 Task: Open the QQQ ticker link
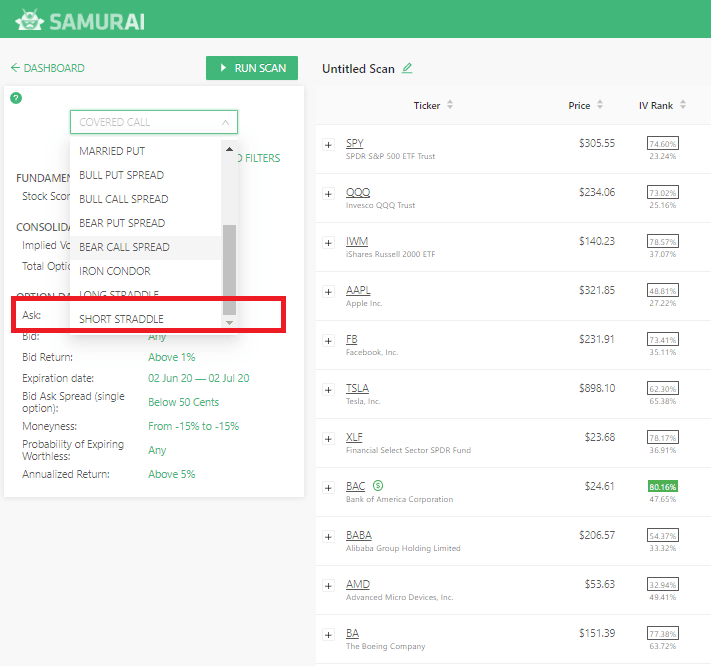click(358, 192)
